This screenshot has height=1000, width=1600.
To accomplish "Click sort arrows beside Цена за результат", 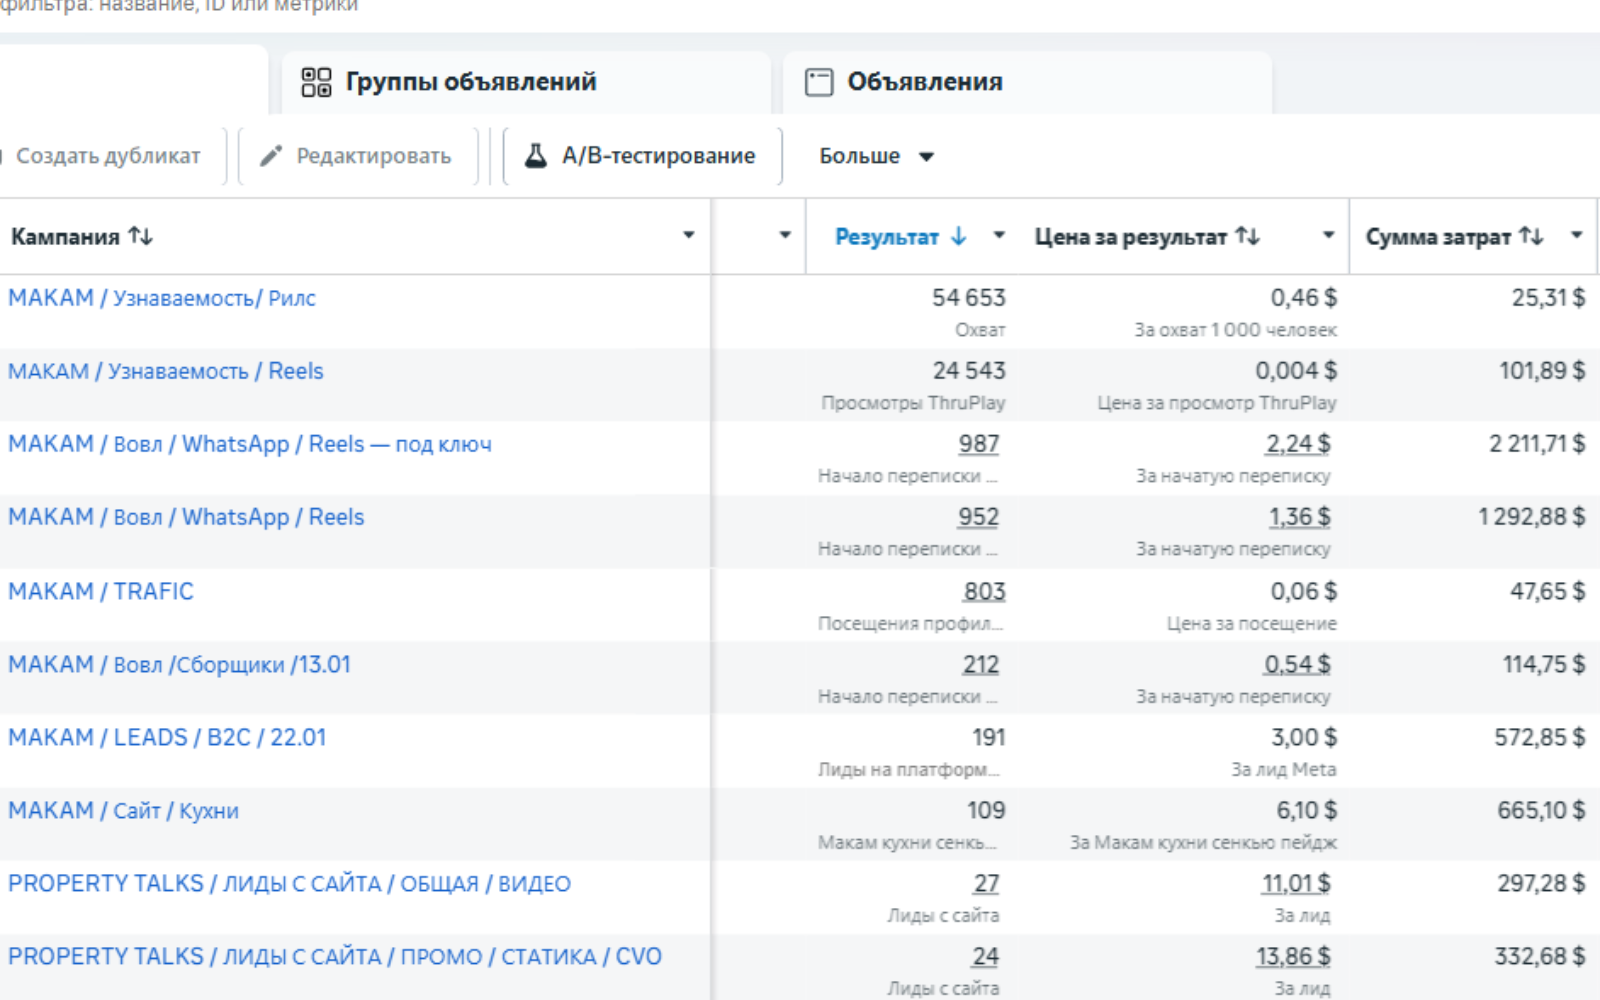I will tap(1247, 236).
